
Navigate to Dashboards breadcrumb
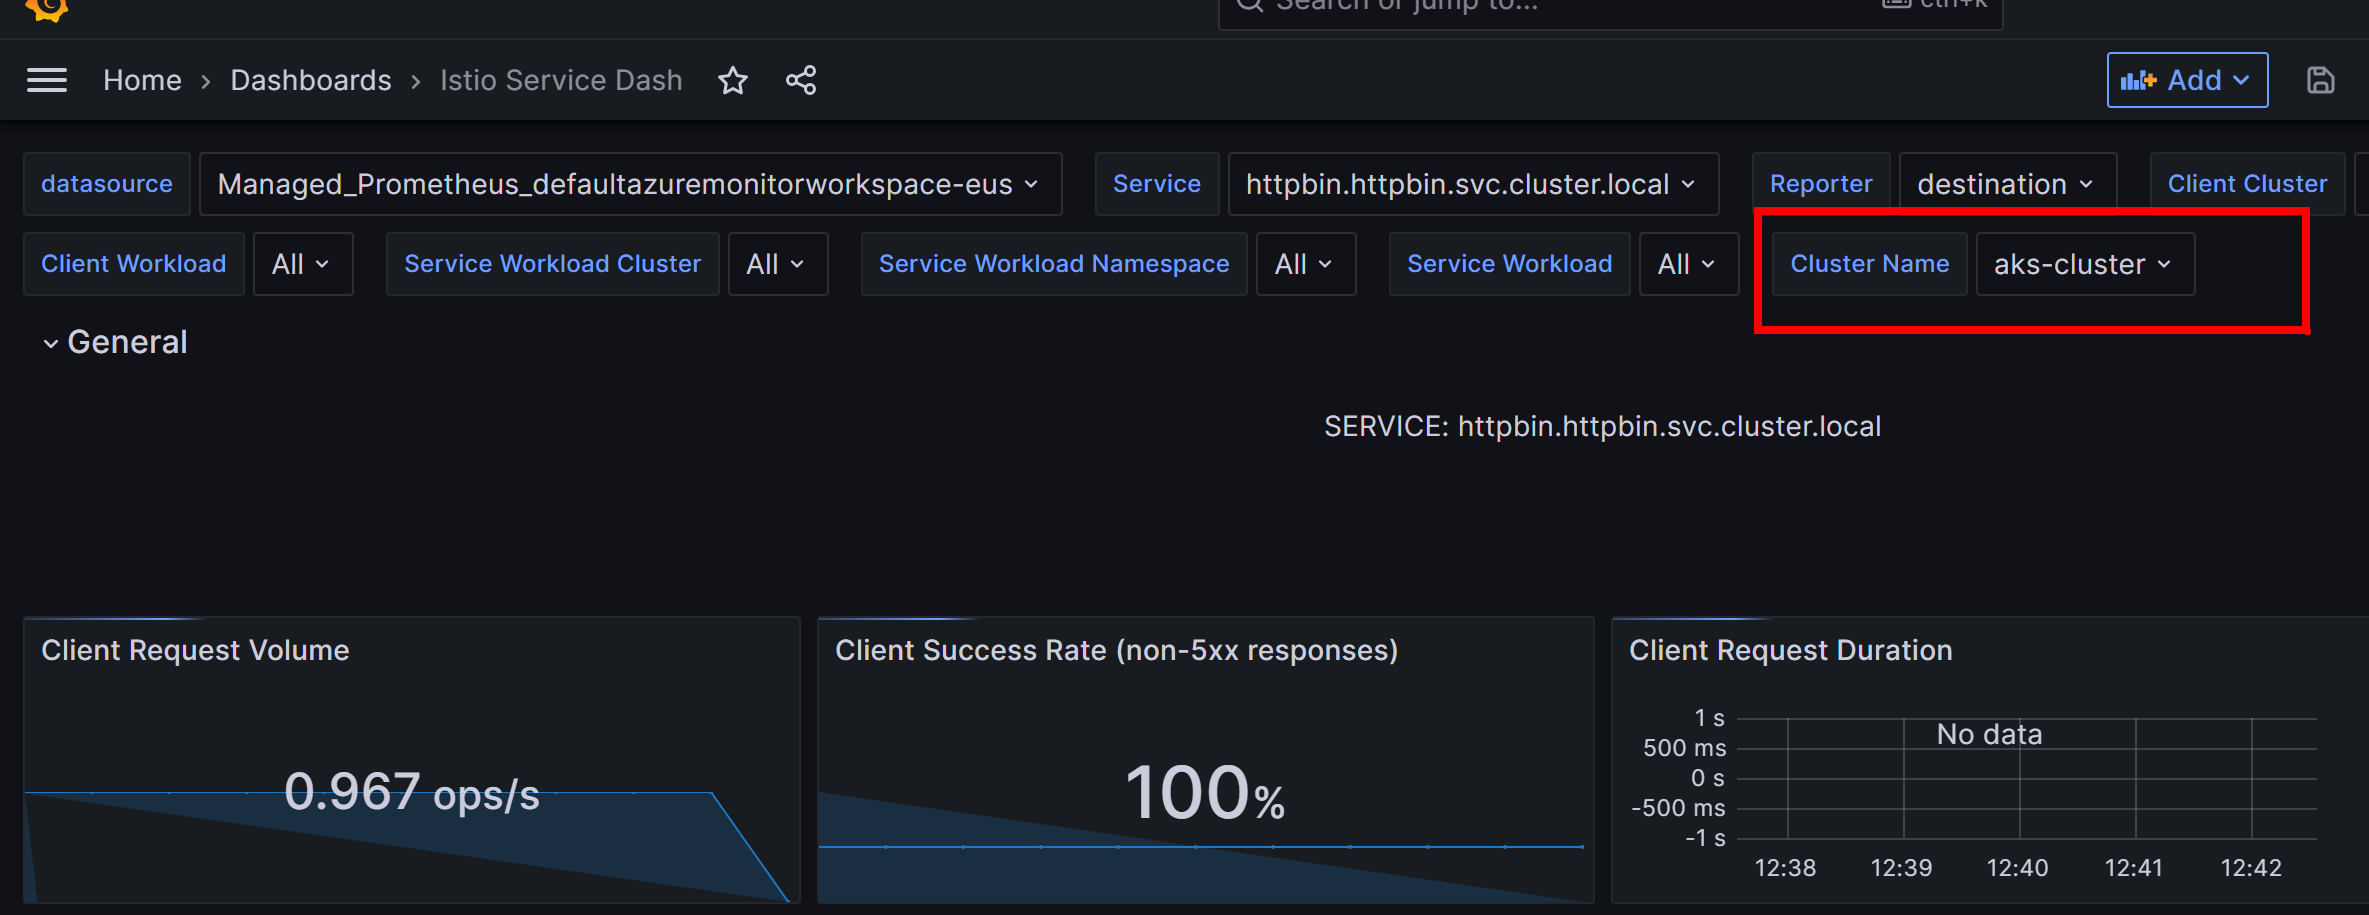[x=311, y=80]
